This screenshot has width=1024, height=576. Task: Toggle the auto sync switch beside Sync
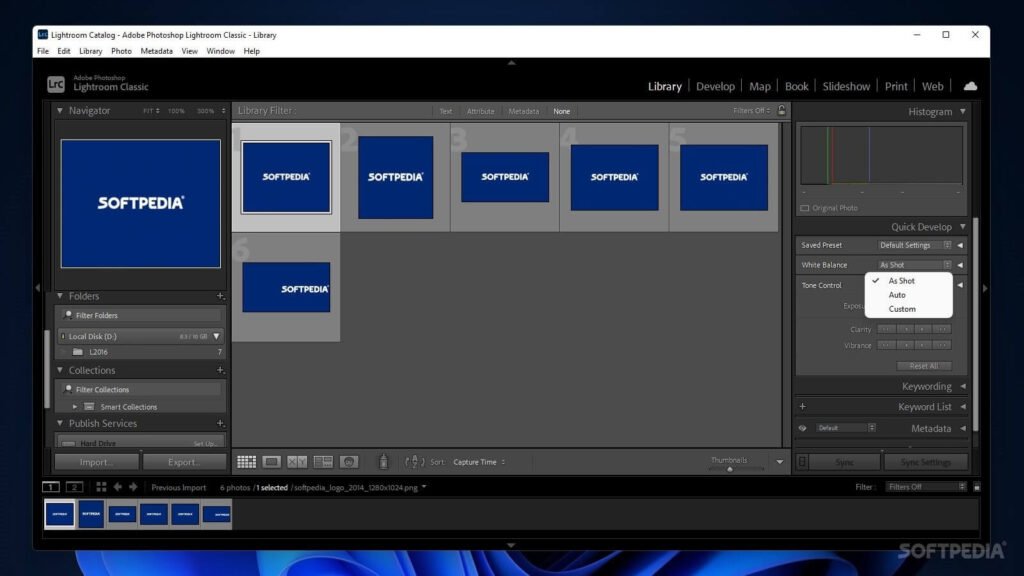pyautogui.click(x=803, y=462)
